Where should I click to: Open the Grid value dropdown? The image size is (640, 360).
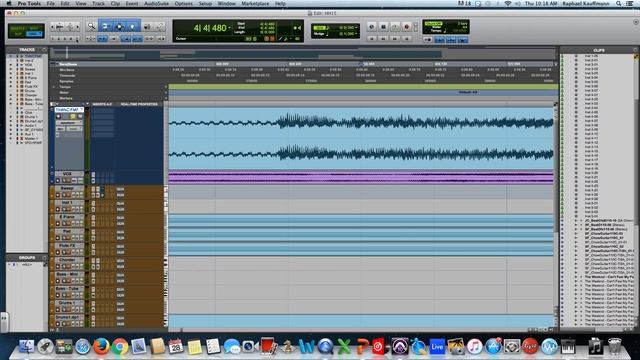point(356,27)
